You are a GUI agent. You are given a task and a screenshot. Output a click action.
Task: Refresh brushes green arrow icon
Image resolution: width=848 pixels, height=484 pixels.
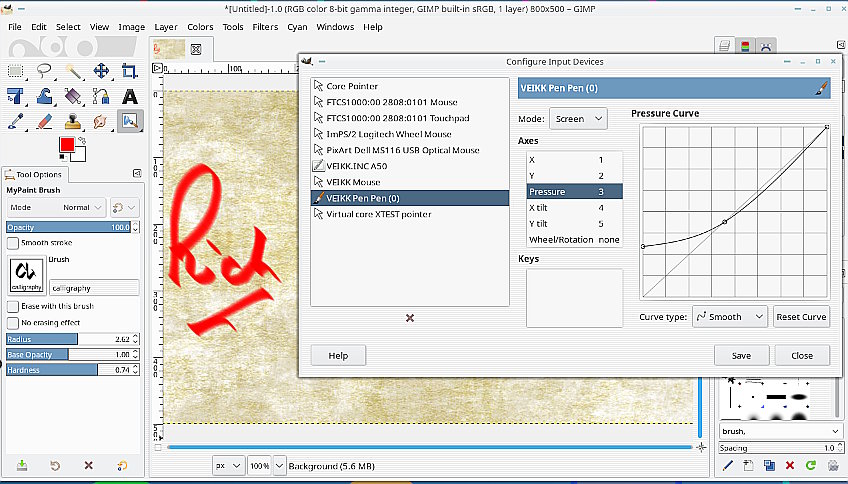[810, 465]
